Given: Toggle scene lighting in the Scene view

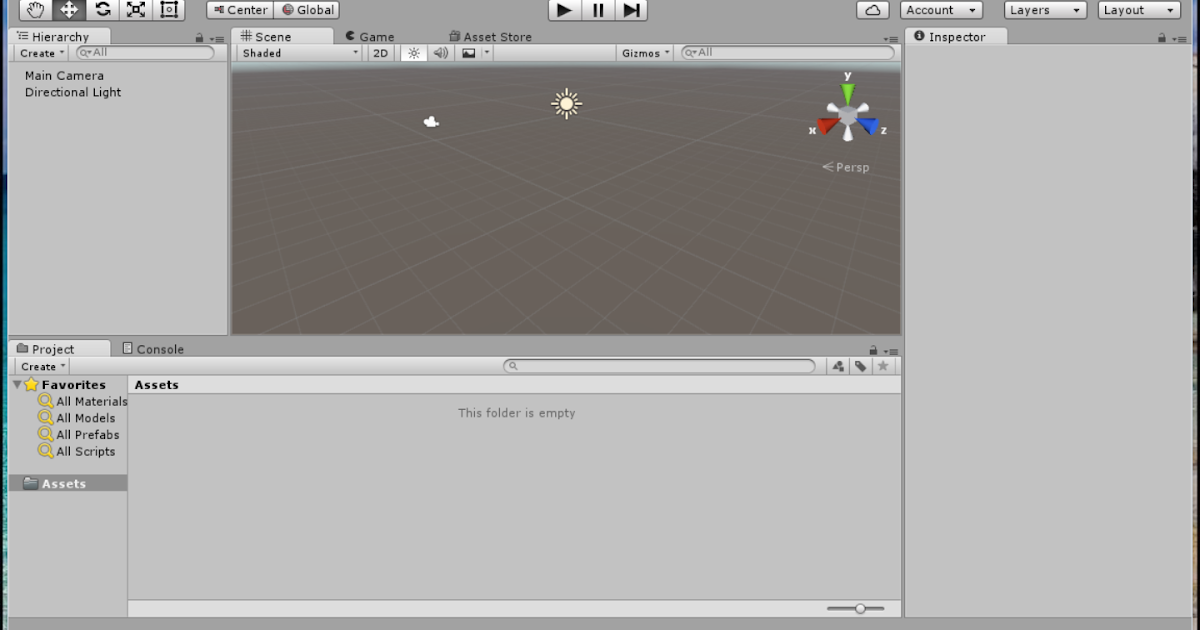Looking at the screenshot, I should (413, 53).
